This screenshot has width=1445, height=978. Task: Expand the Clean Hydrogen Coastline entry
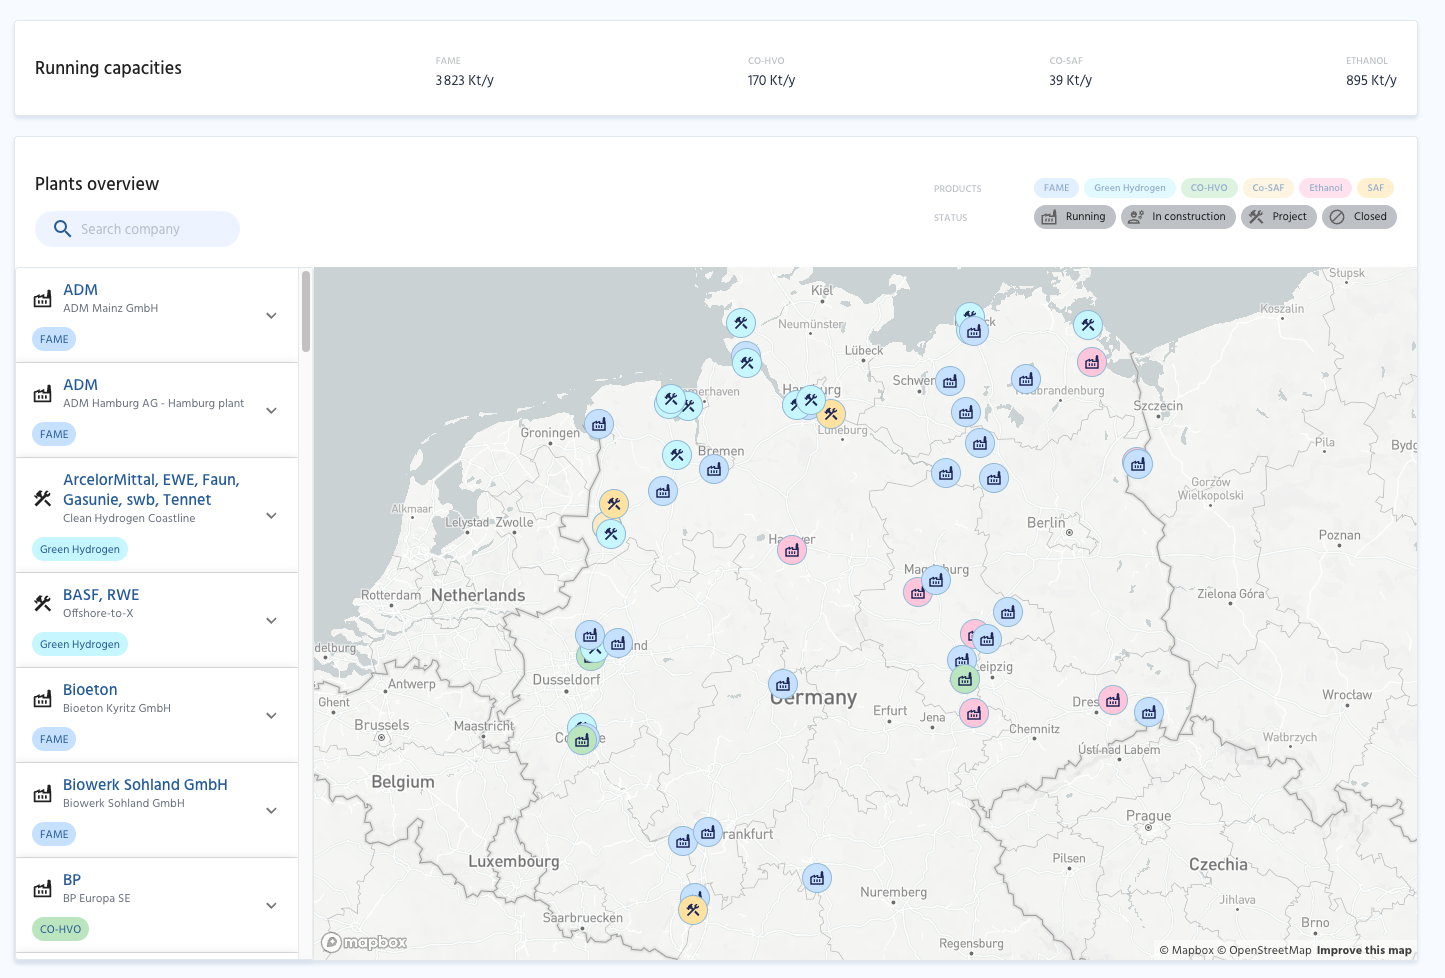tap(271, 516)
